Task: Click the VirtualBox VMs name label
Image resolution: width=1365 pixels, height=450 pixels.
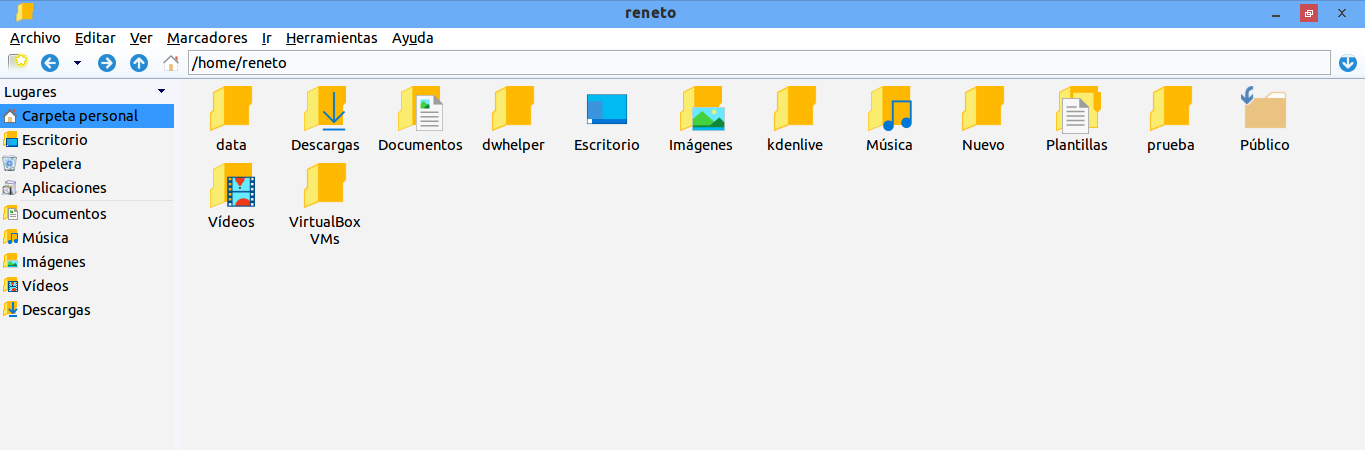Action: [325, 231]
